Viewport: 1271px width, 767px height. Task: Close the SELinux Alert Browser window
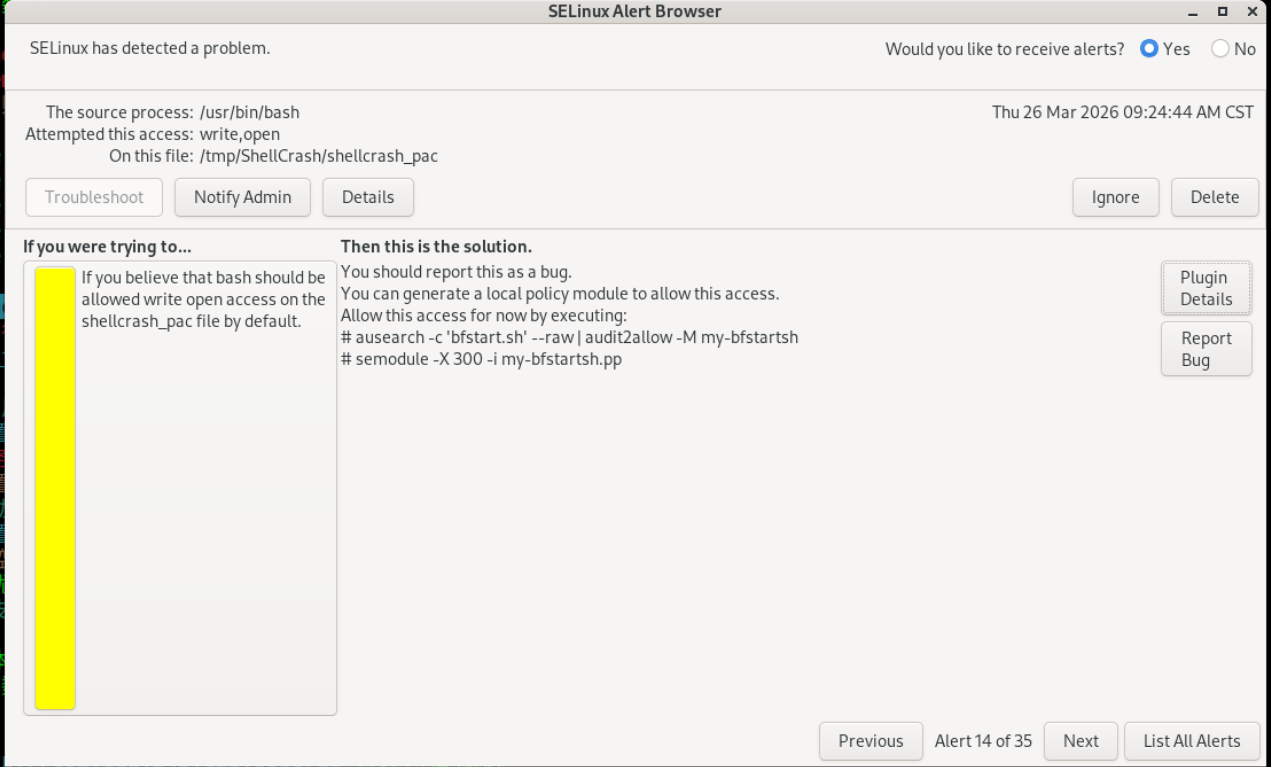click(1250, 12)
